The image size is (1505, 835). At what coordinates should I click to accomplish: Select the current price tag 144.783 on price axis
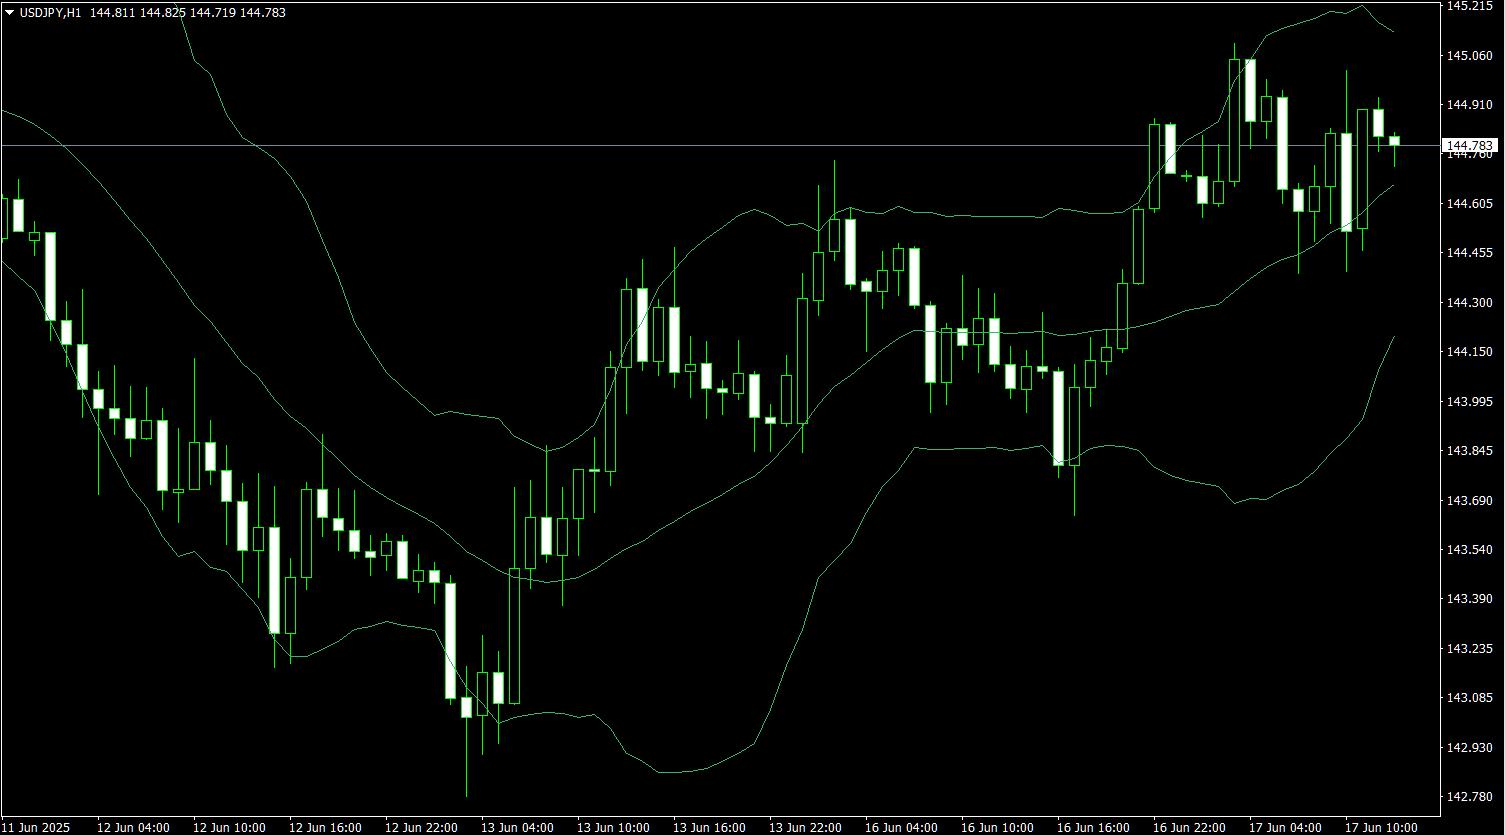point(1469,146)
